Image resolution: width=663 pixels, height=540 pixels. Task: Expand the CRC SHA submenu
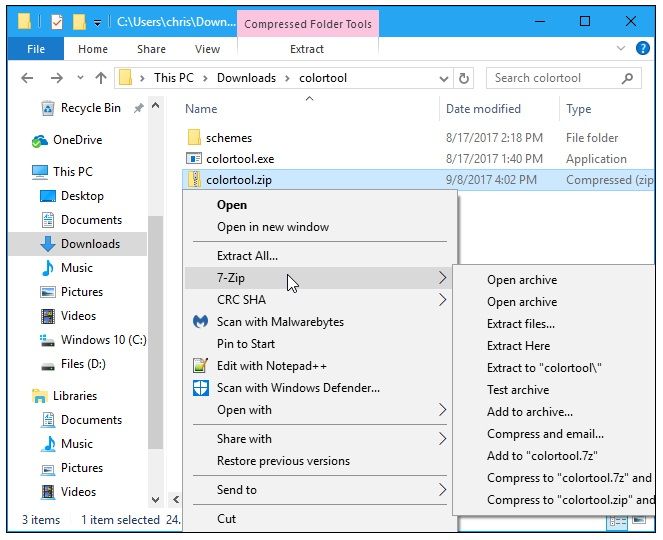[442, 300]
